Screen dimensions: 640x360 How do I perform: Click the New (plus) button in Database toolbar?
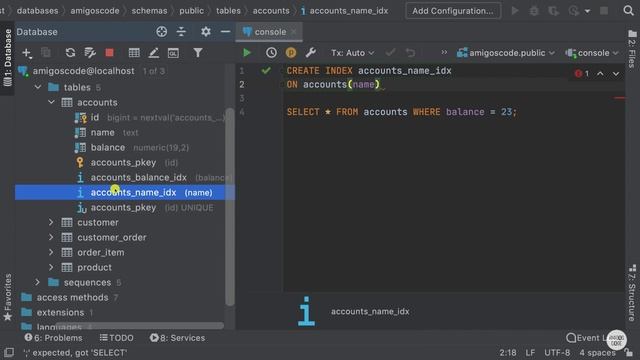[x=27, y=53]
